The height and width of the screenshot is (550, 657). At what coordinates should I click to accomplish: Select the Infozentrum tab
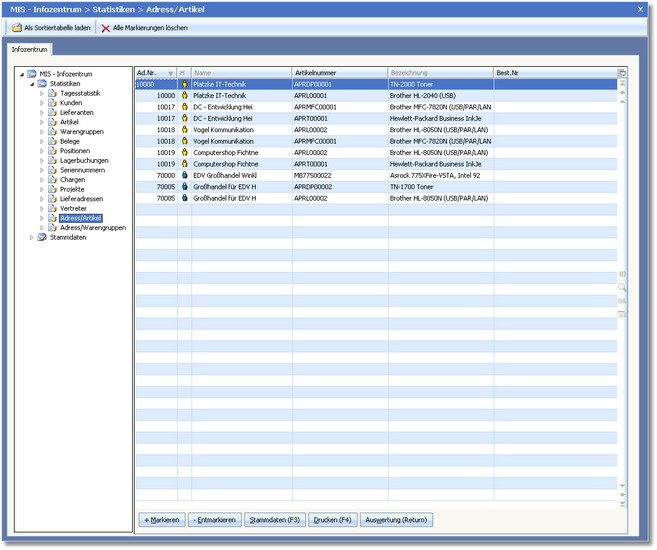pos(30,48)
